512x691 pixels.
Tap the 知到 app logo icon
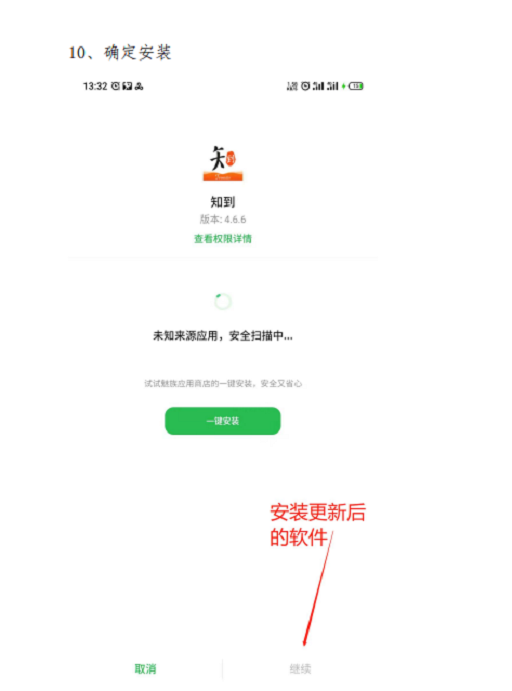pos(223,163)
